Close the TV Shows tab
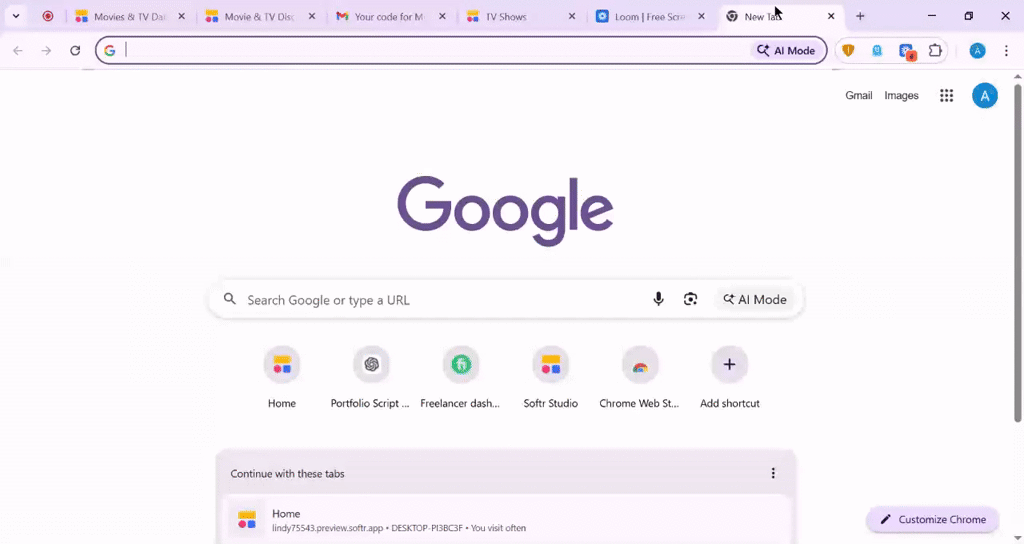Image resolution: width=1024 pixels, height=544 pixels. (571, 16)
